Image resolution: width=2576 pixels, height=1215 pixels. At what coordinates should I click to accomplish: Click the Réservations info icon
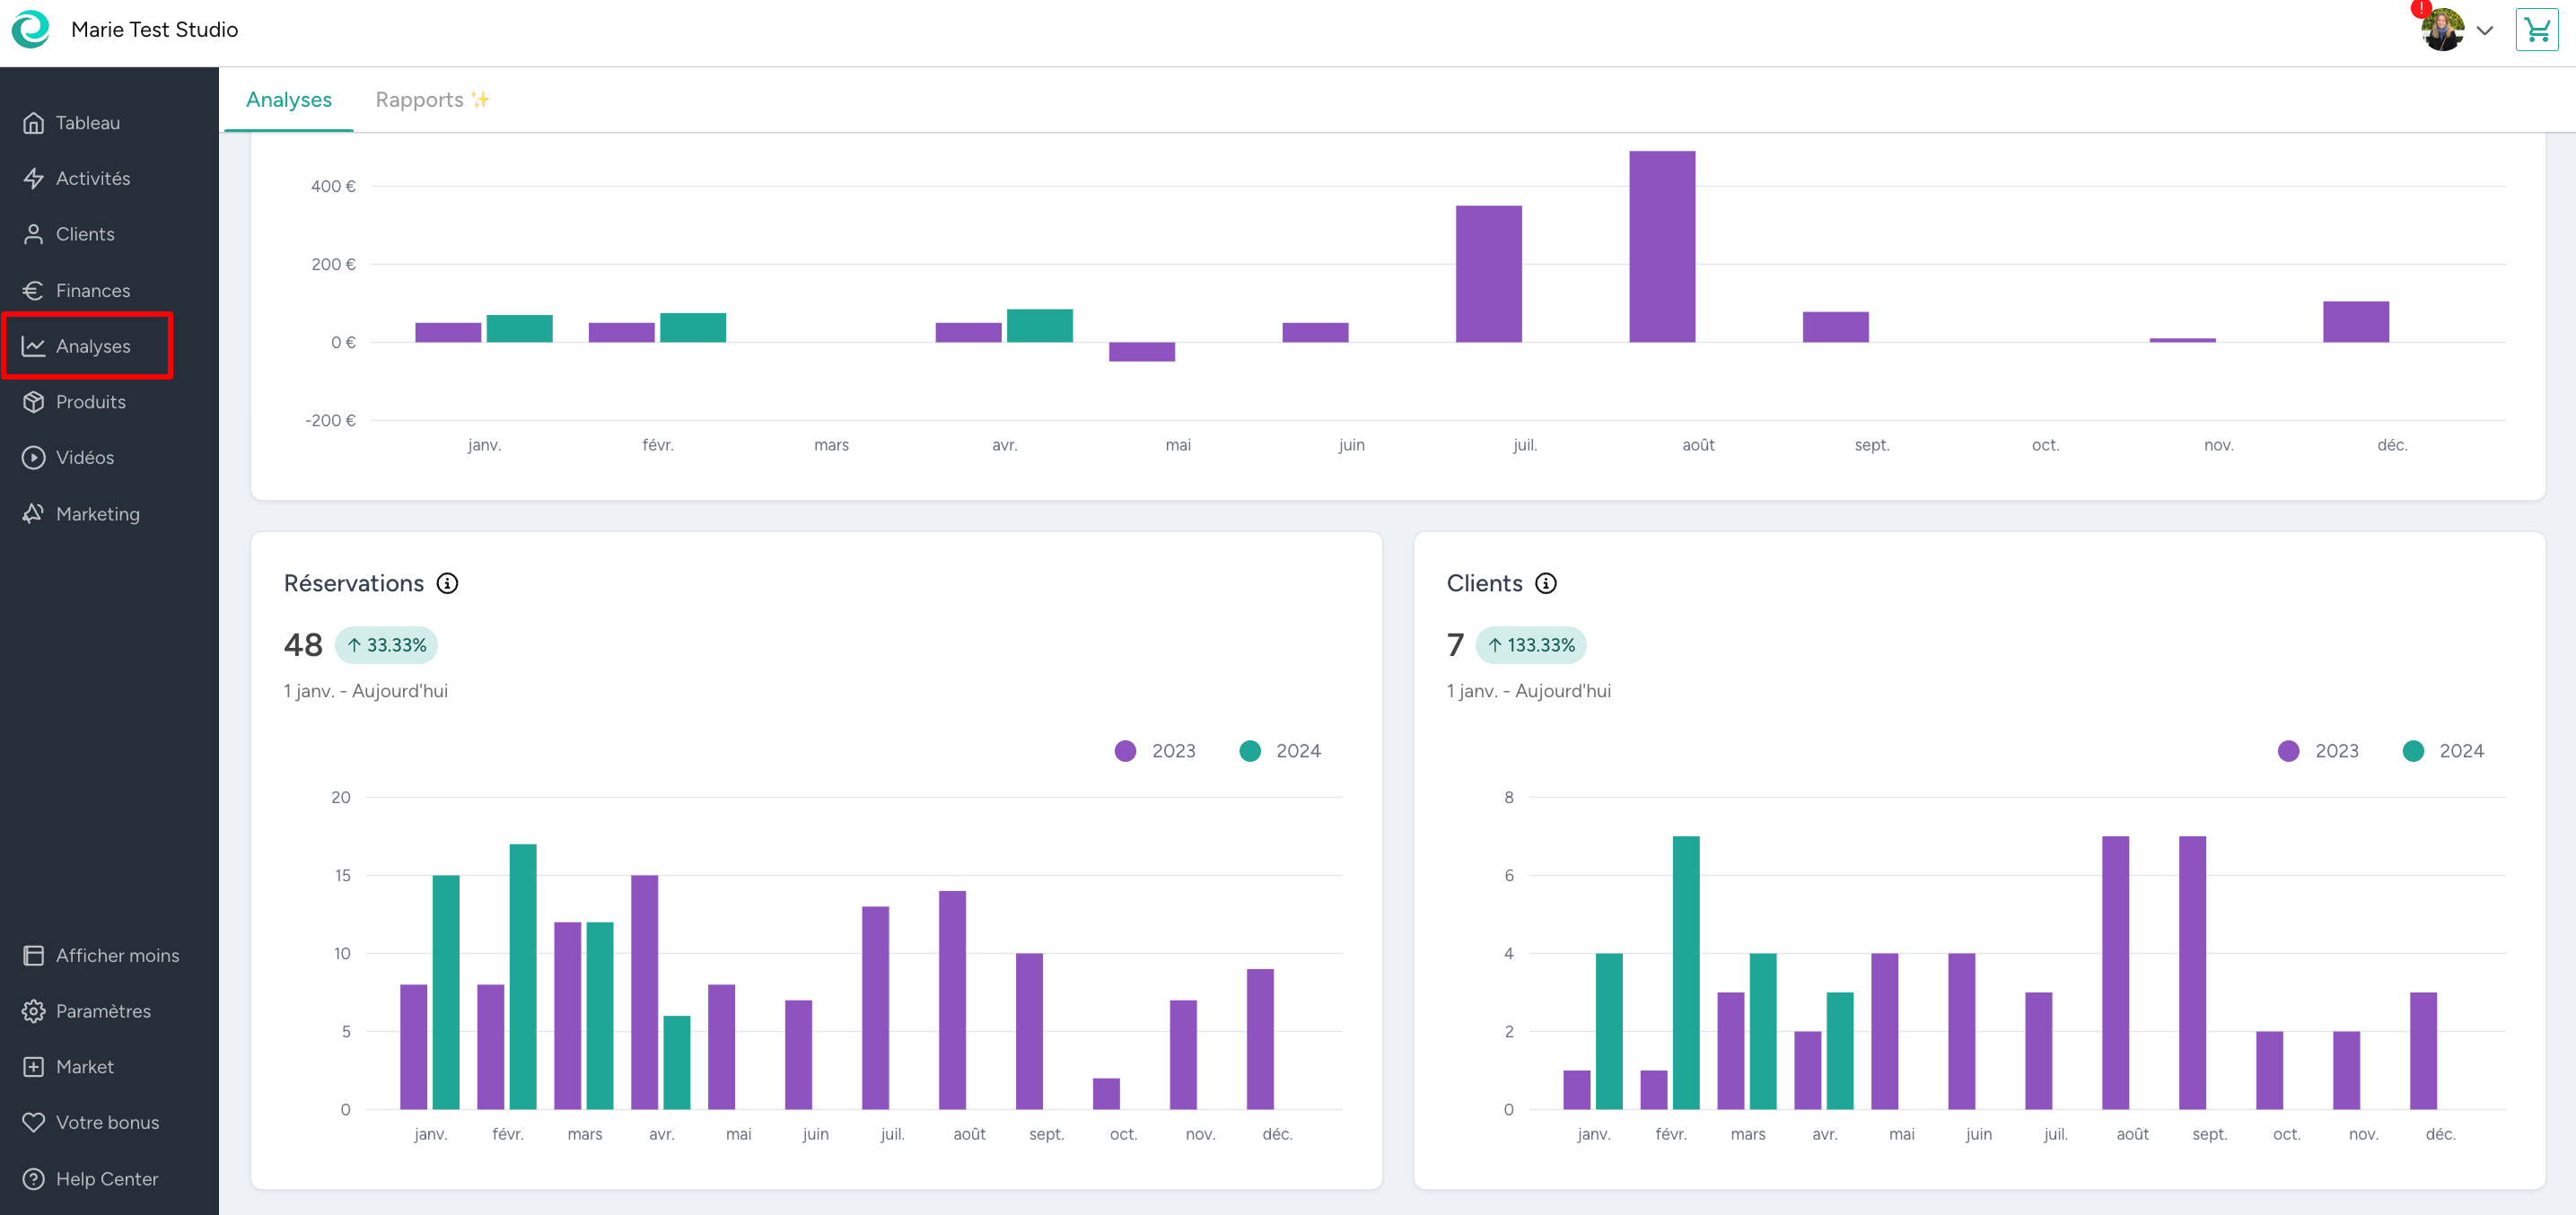[x=447, y=583]
